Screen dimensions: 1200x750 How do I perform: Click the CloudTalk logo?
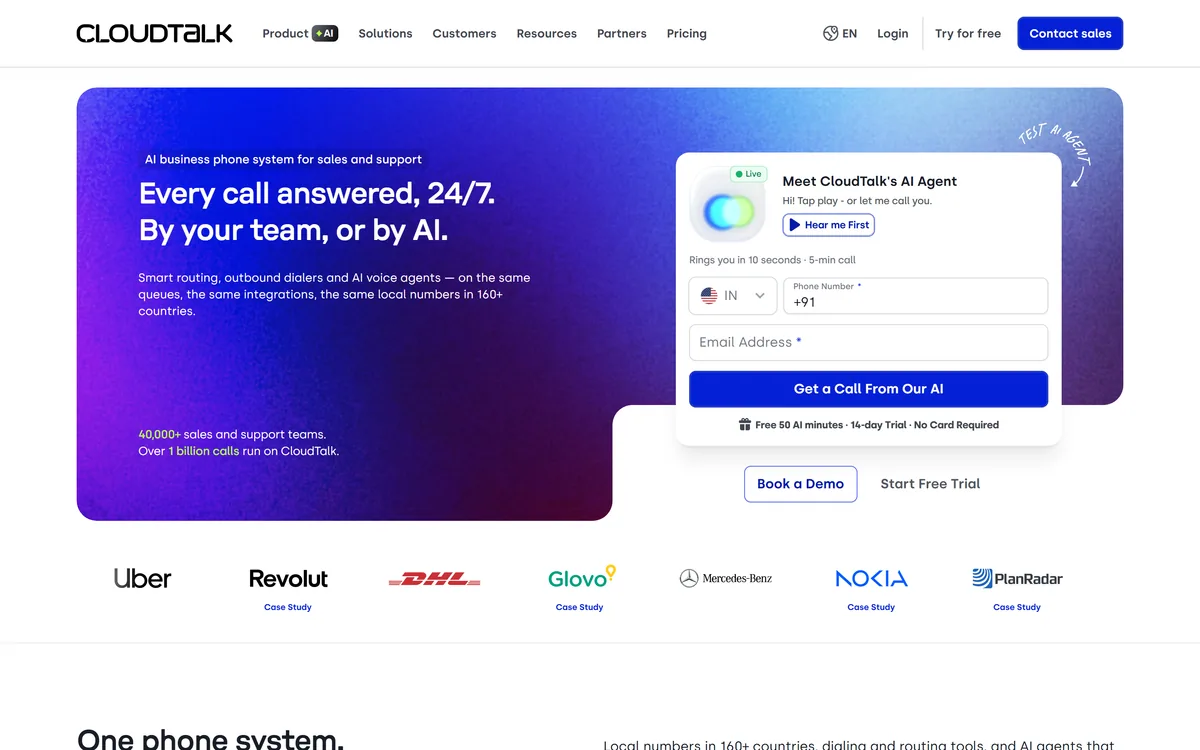[x=154, y=33]
